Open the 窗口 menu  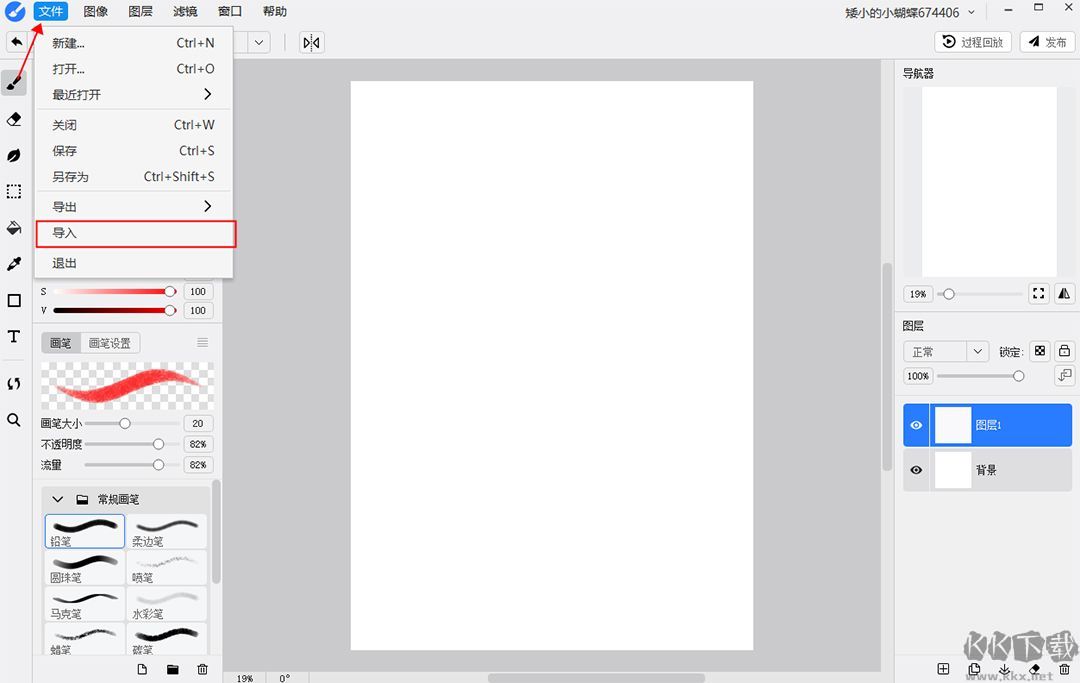(230, 11)
